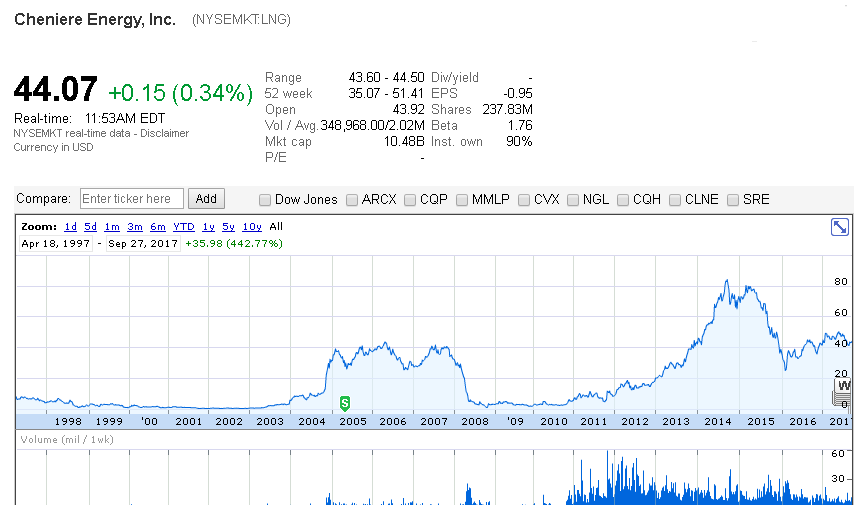Click the 1998 label on timeline
857x505 pixels.
pos(68,421)
